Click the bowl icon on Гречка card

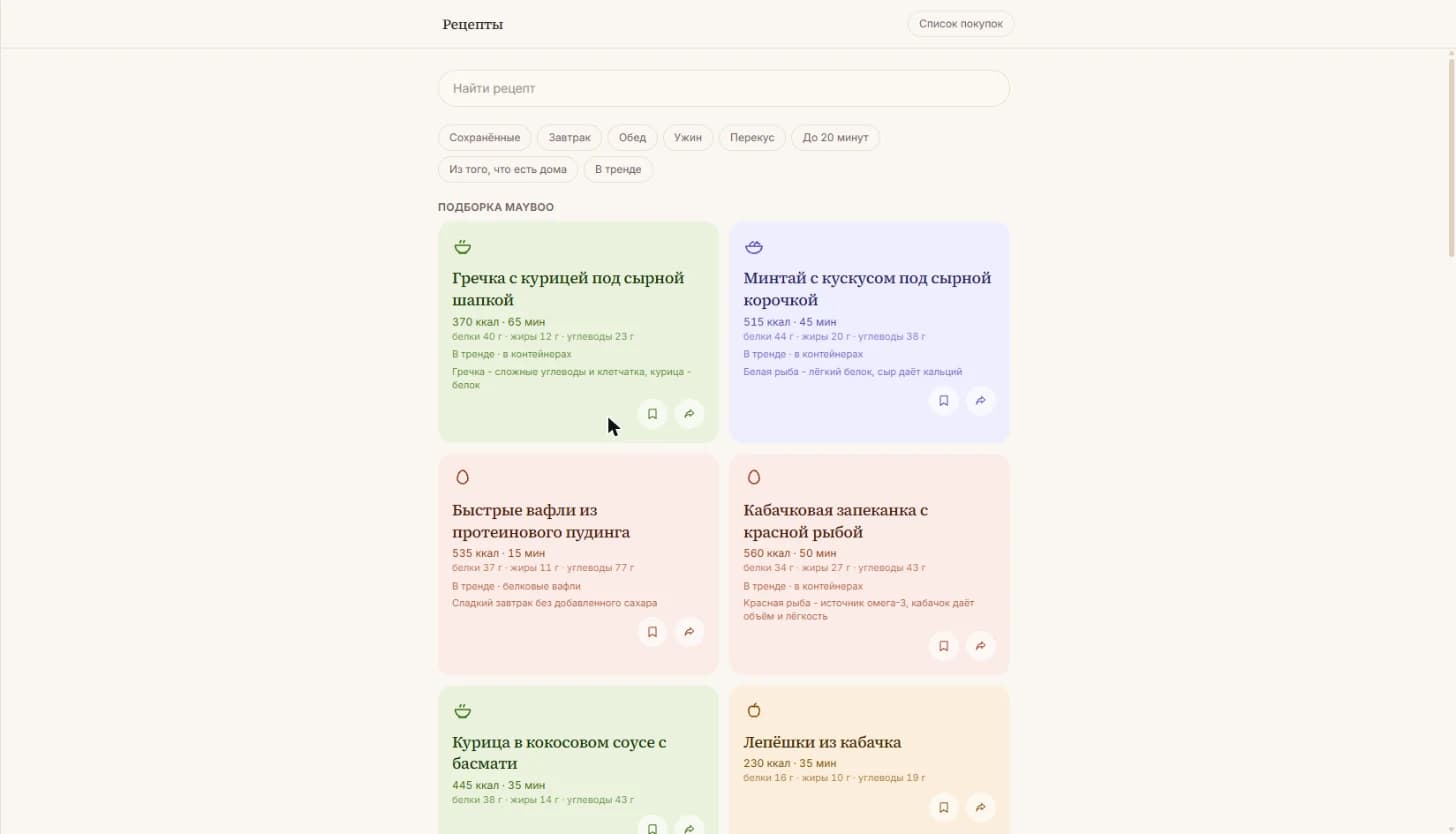pos(462,247)
